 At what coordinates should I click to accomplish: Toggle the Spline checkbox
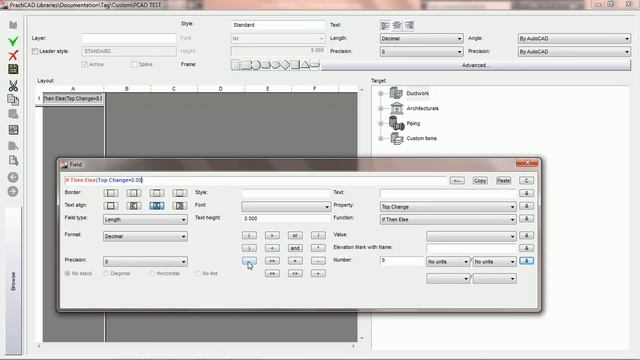pos(134,64)
